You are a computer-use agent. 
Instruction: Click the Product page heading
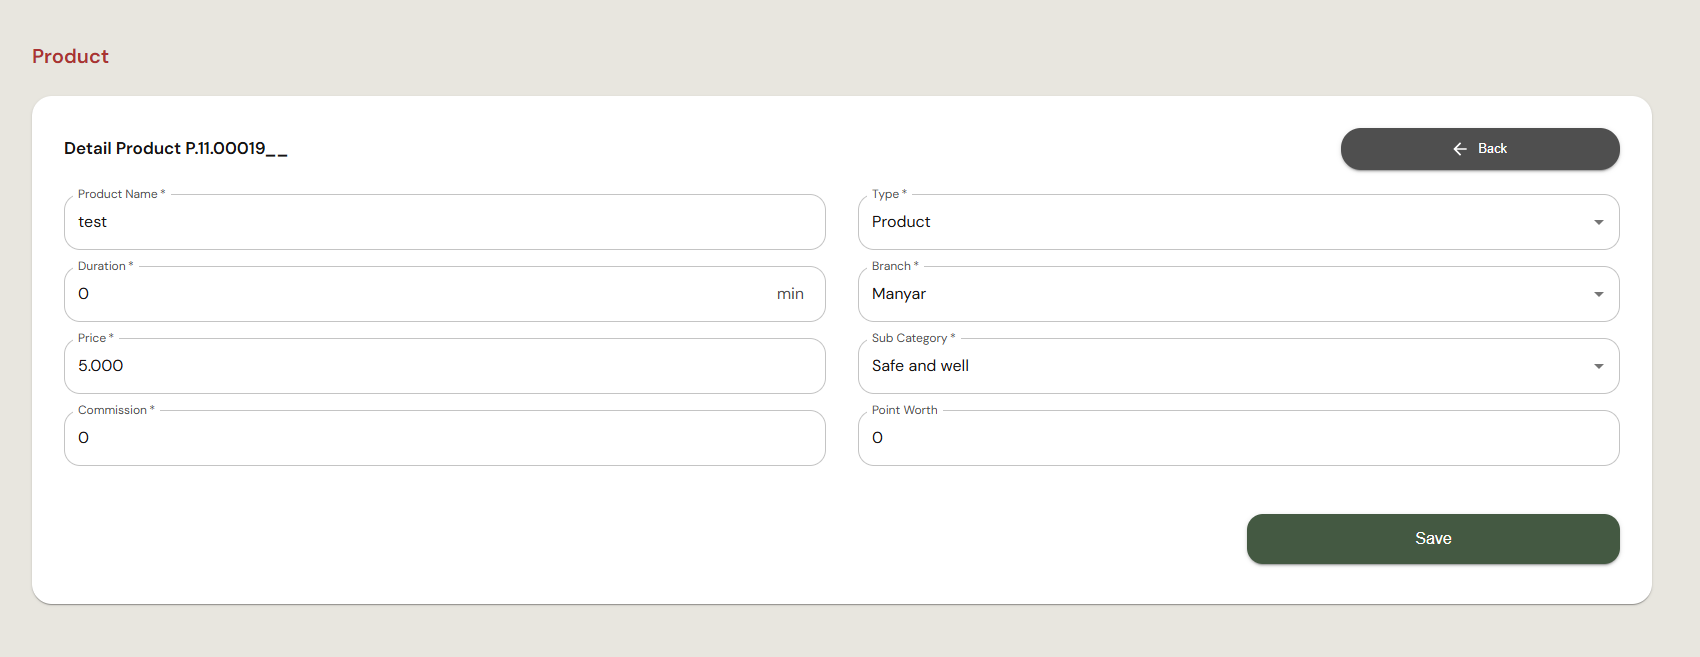click(x=70, y=56)
